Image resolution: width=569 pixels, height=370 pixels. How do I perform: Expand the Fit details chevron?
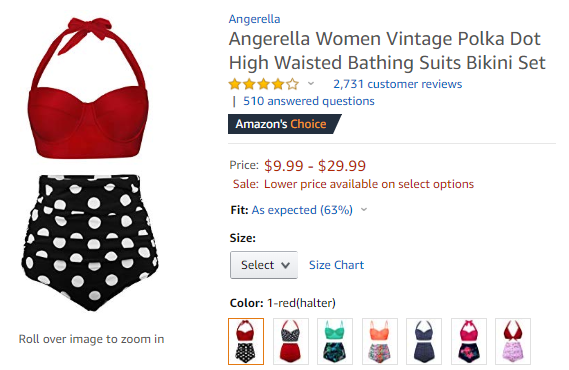point(364,209)
